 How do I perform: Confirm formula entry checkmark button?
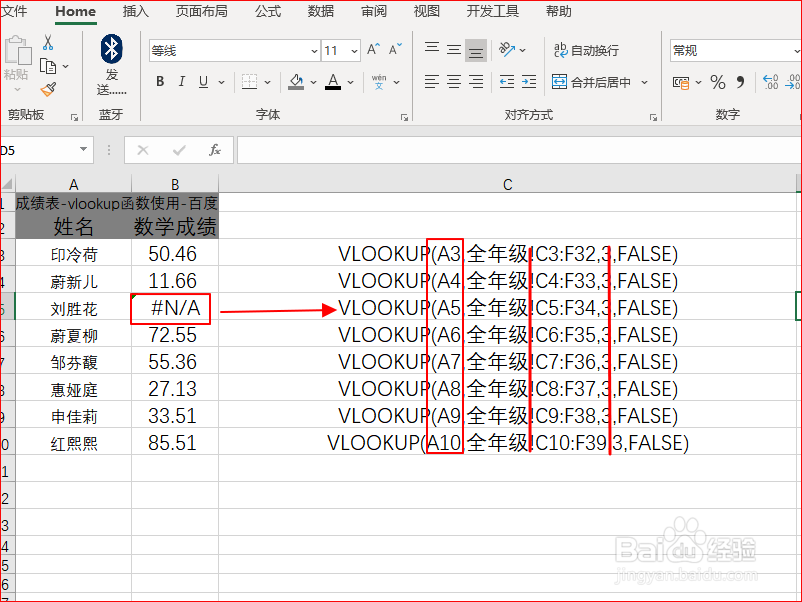(179, 150)
